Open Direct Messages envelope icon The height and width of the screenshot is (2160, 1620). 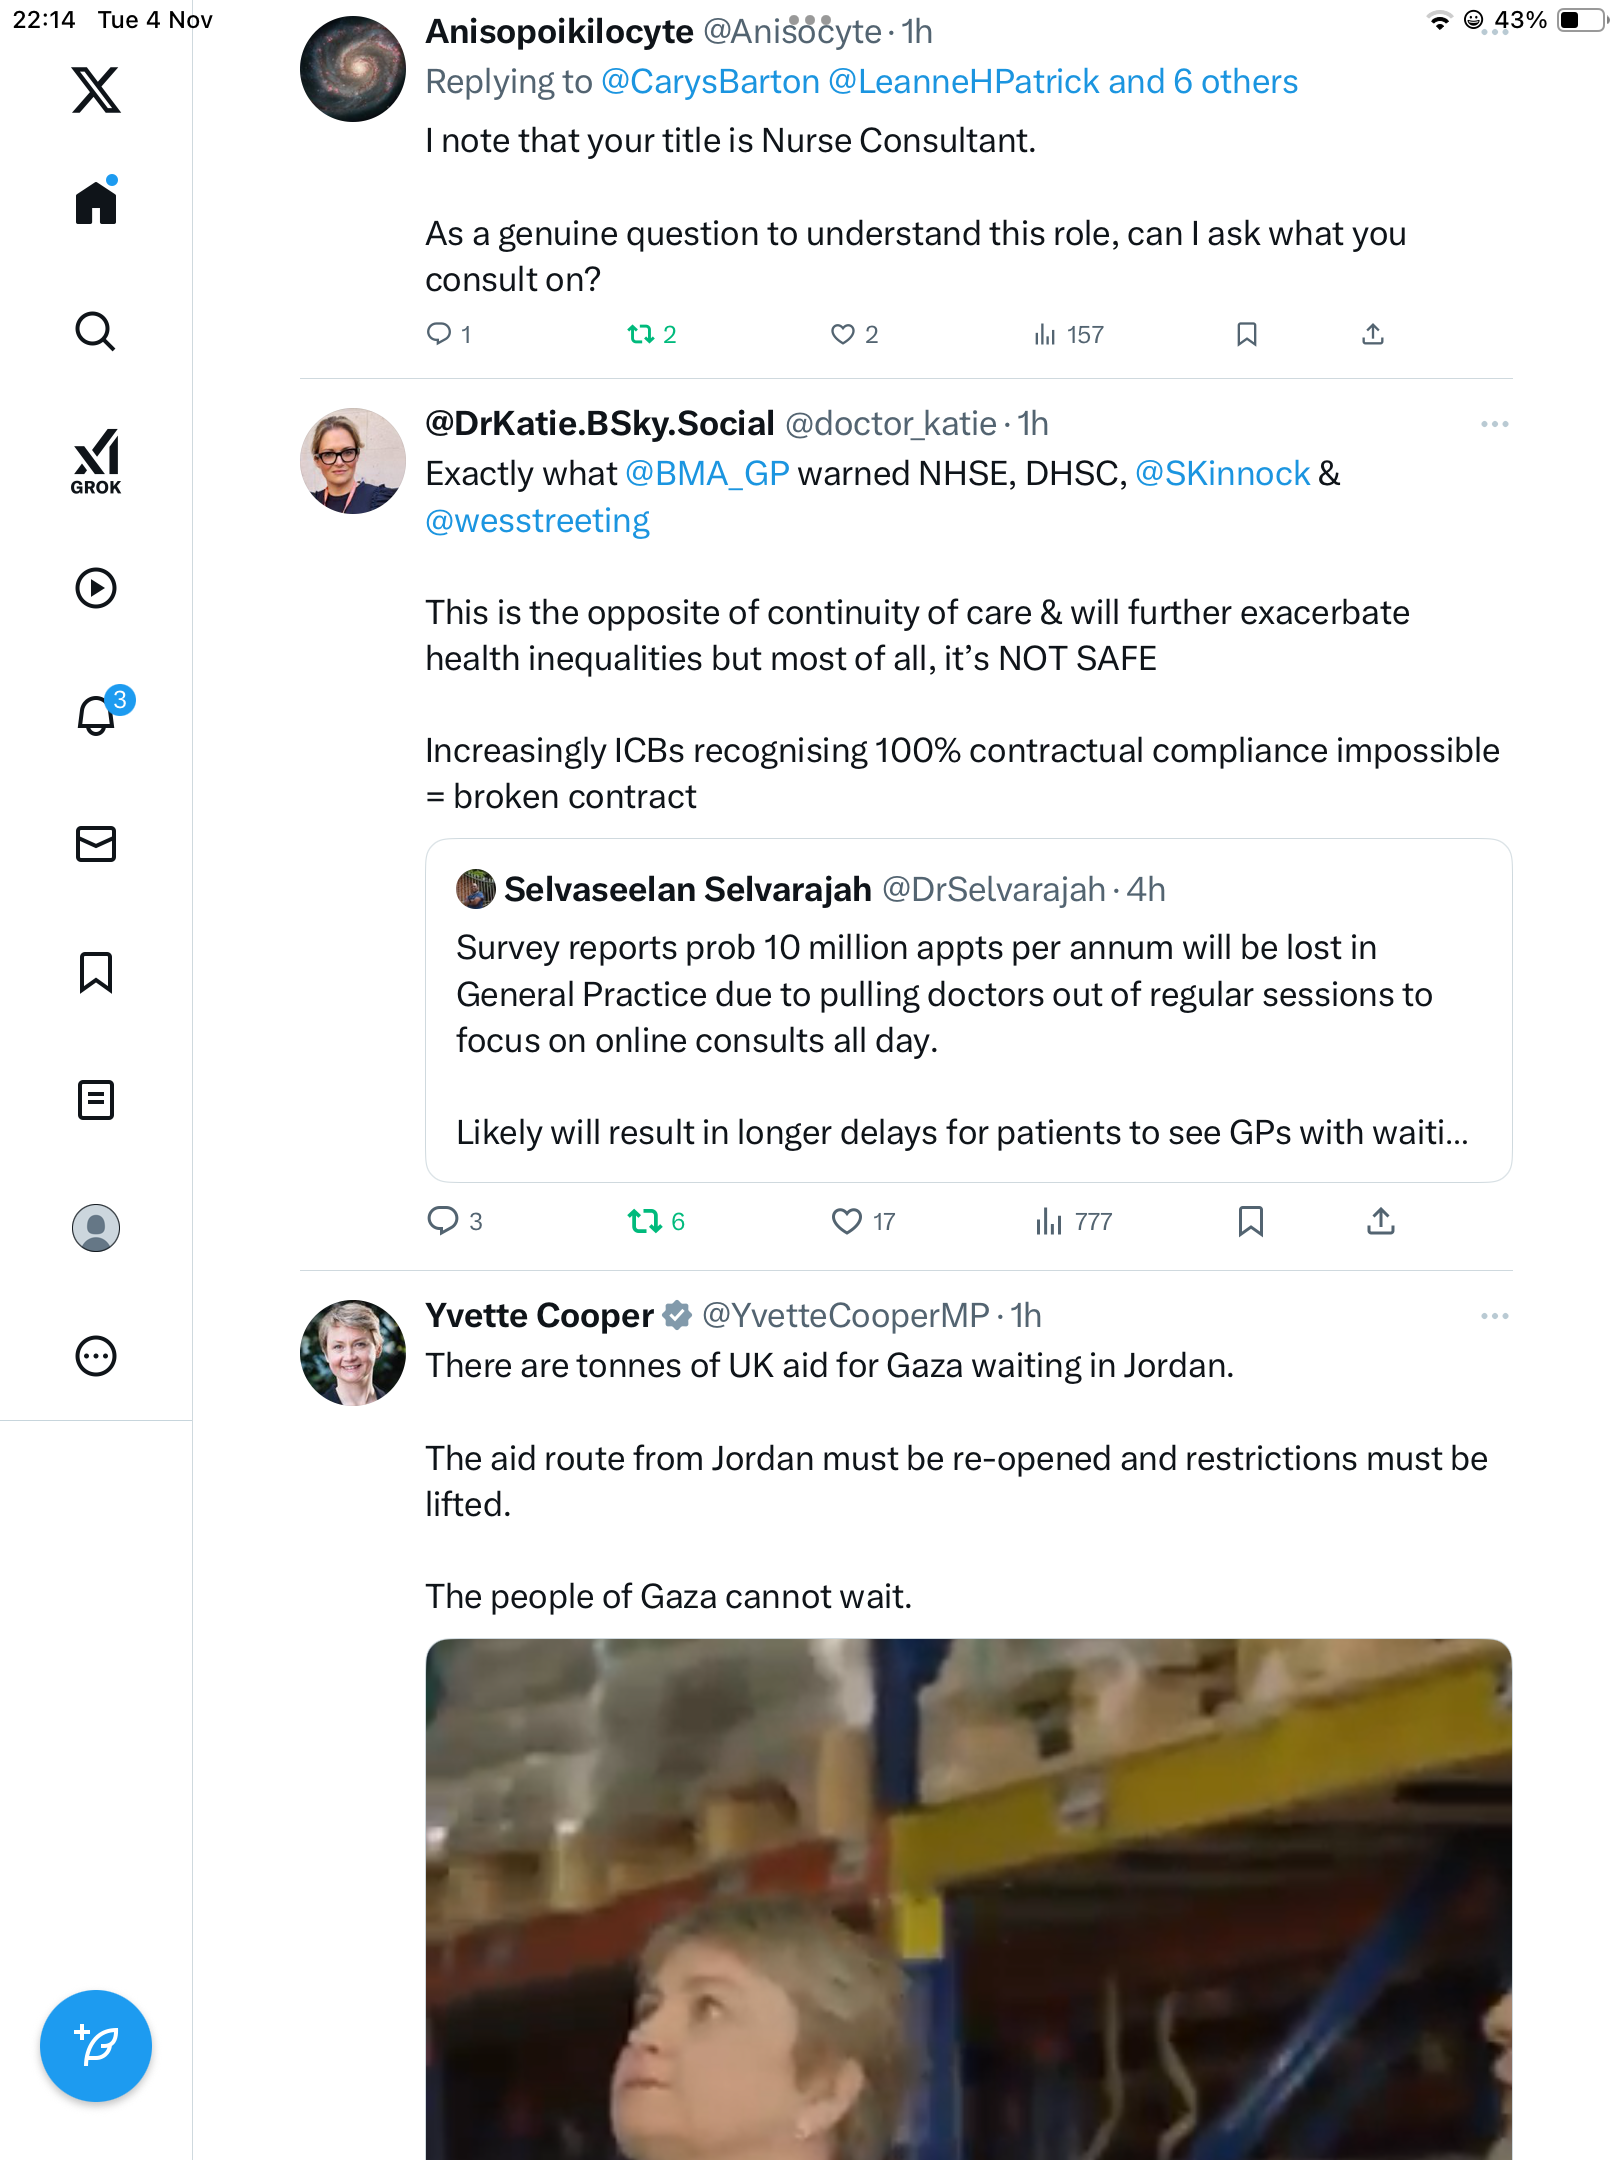point(96,844)
